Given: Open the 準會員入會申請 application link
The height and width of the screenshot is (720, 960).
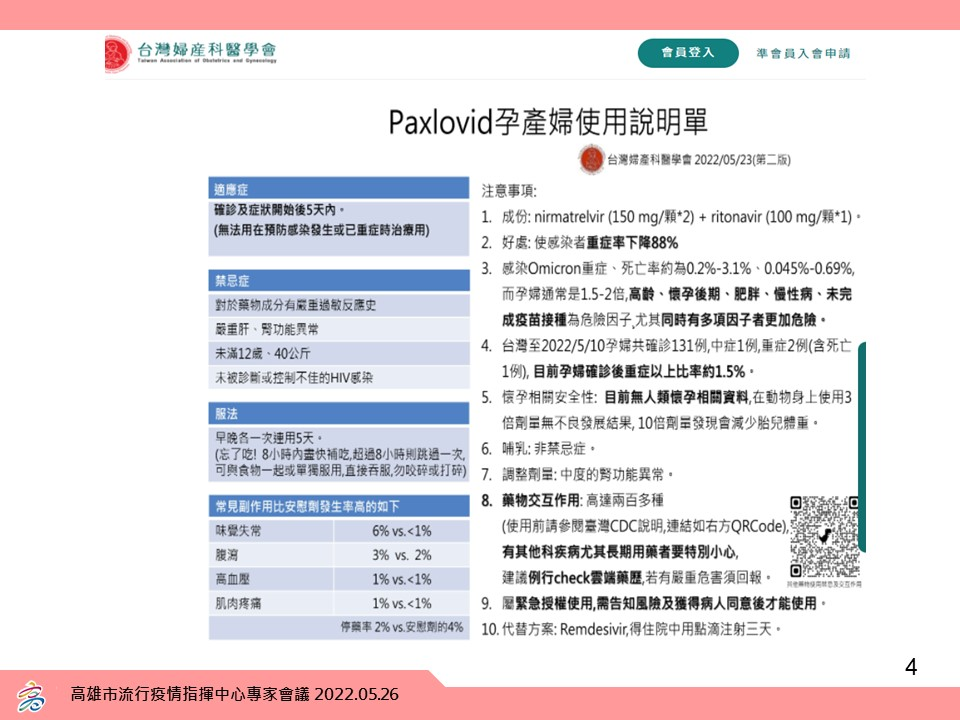Looking at the screenshot, I should tap(803, 54).
